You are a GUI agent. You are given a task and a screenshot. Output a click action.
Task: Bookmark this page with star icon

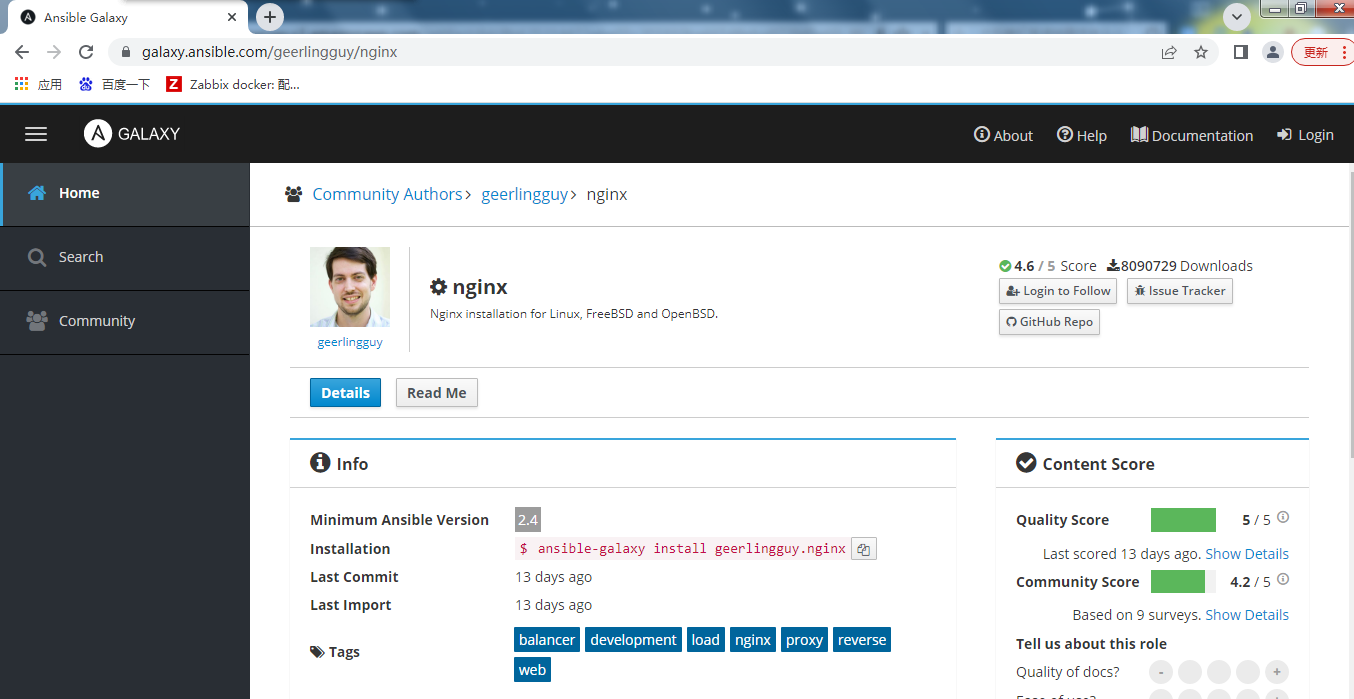tap(1201, 52)
